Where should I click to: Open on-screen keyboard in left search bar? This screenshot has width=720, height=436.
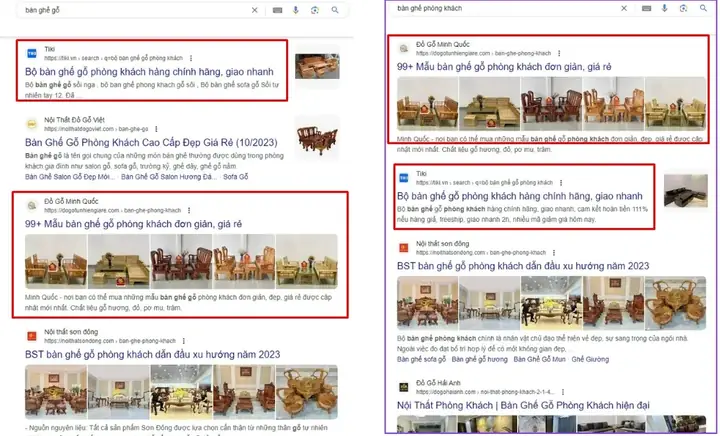(x=276, y=10)
